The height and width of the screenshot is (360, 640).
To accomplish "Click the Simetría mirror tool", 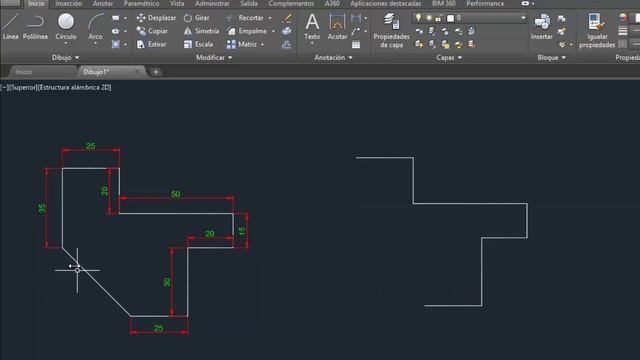I will 201,31.
